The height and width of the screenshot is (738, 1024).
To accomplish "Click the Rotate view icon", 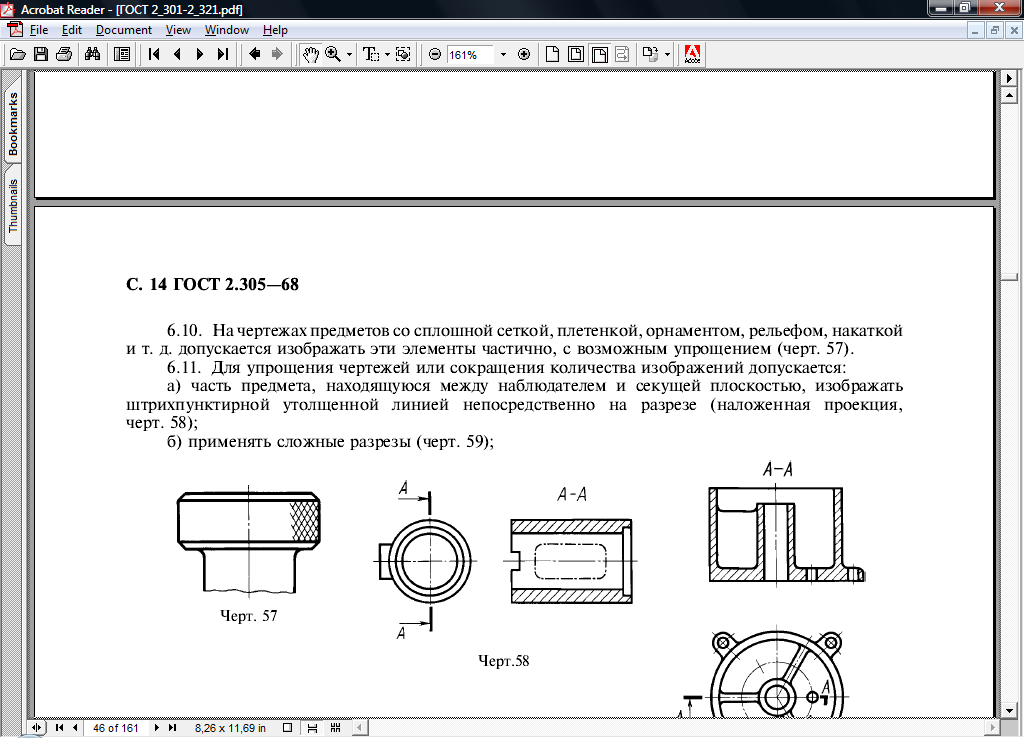I will click(x=650, y=54).
